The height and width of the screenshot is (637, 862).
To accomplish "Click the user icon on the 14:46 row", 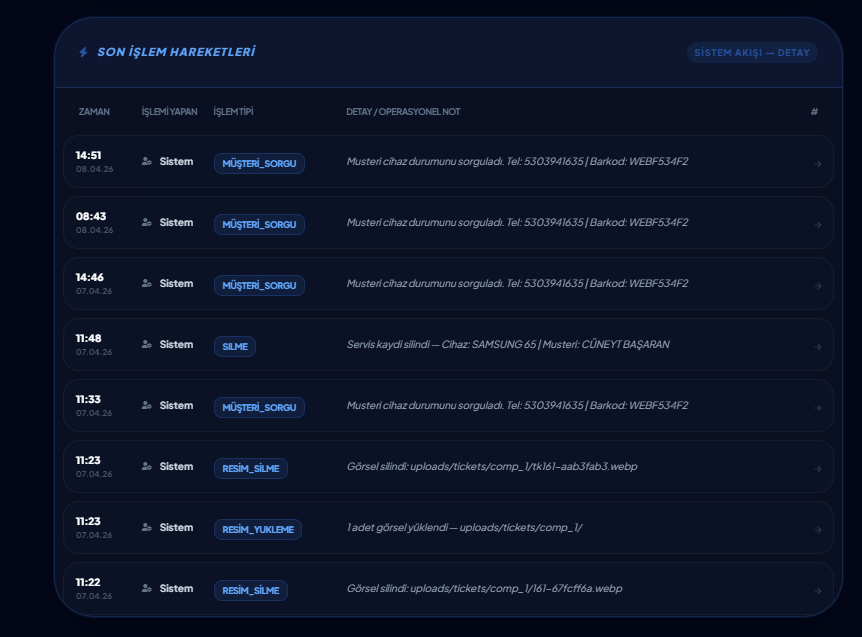I will (147, 284).
